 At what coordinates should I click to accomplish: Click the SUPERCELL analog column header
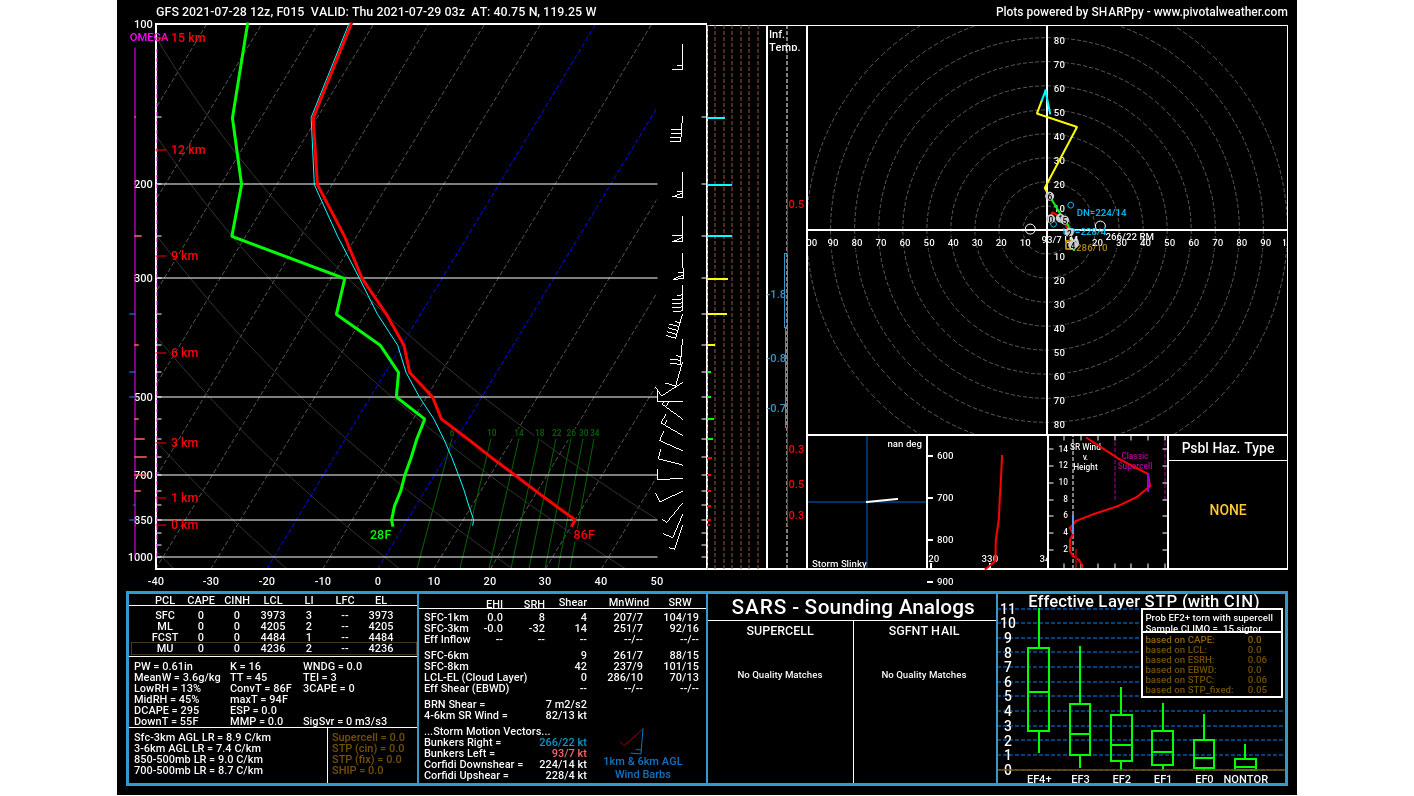[780, 632]
